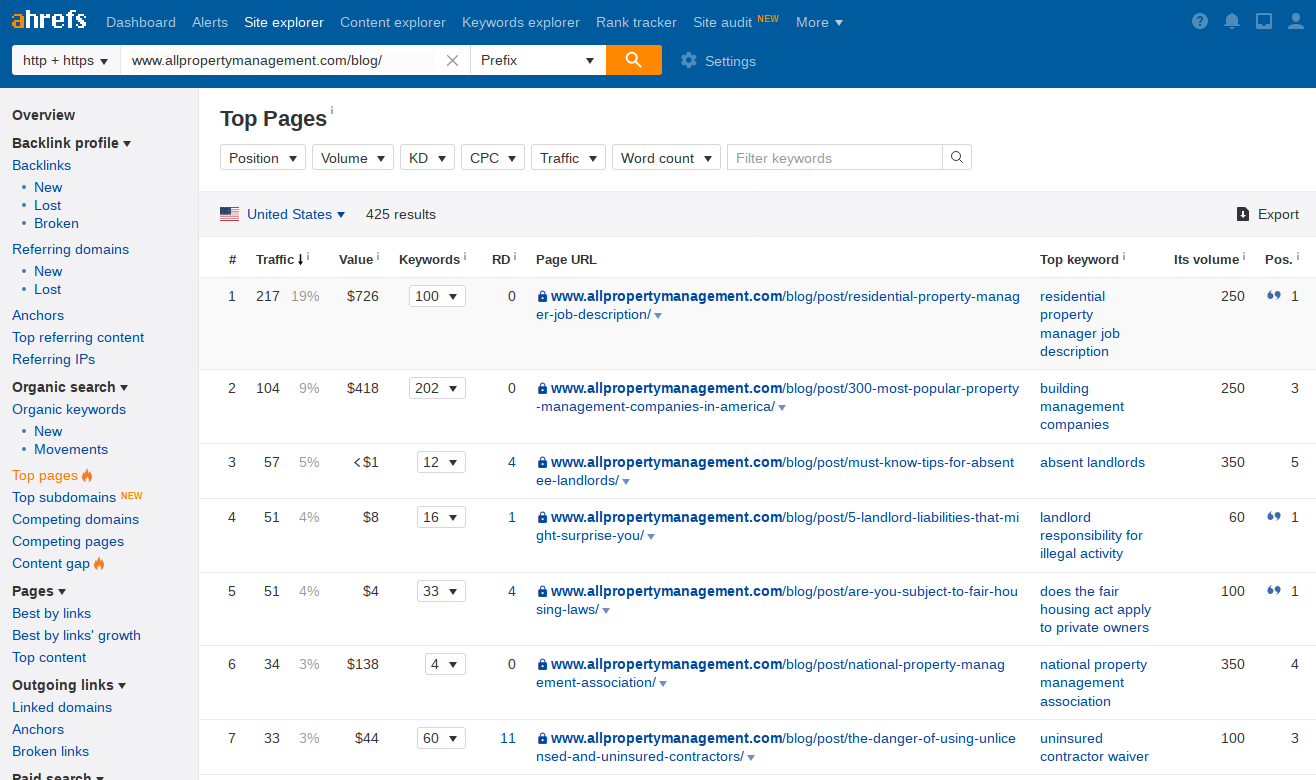Click the Ahrefs logo
Screen dimensions: 1316x780
point(48,21)
